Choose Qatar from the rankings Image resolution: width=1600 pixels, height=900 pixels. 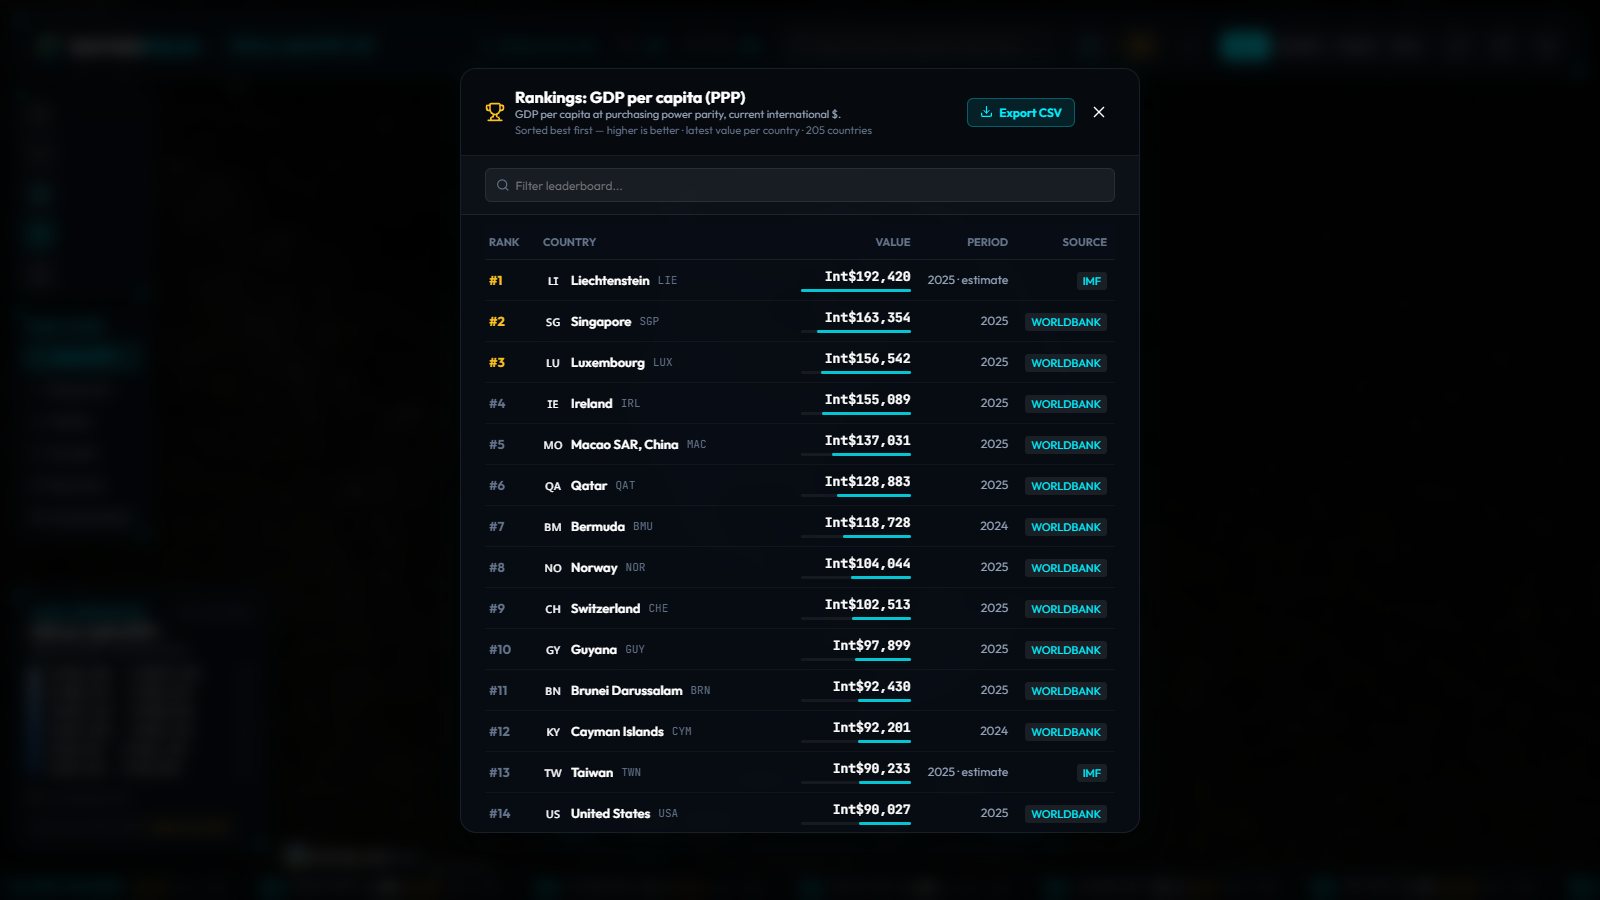[800, 486]
